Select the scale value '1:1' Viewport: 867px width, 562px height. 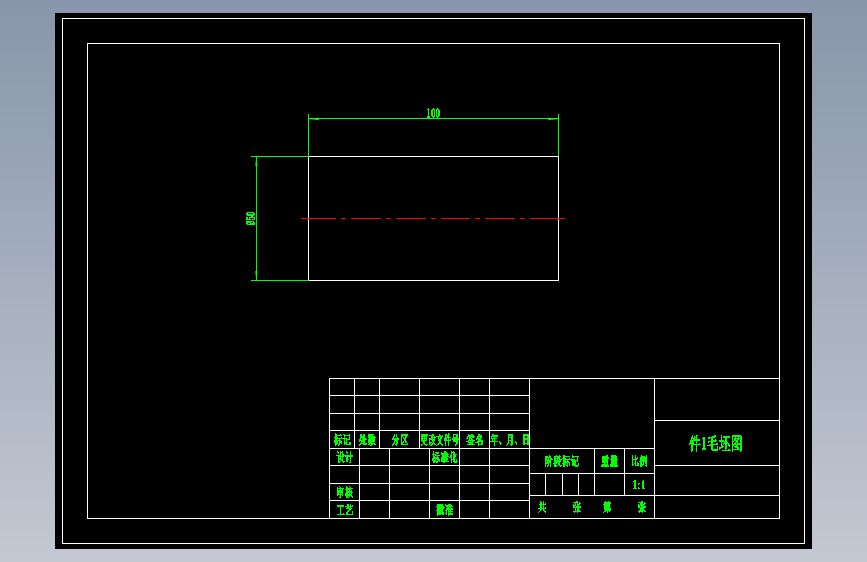(639, 485)
